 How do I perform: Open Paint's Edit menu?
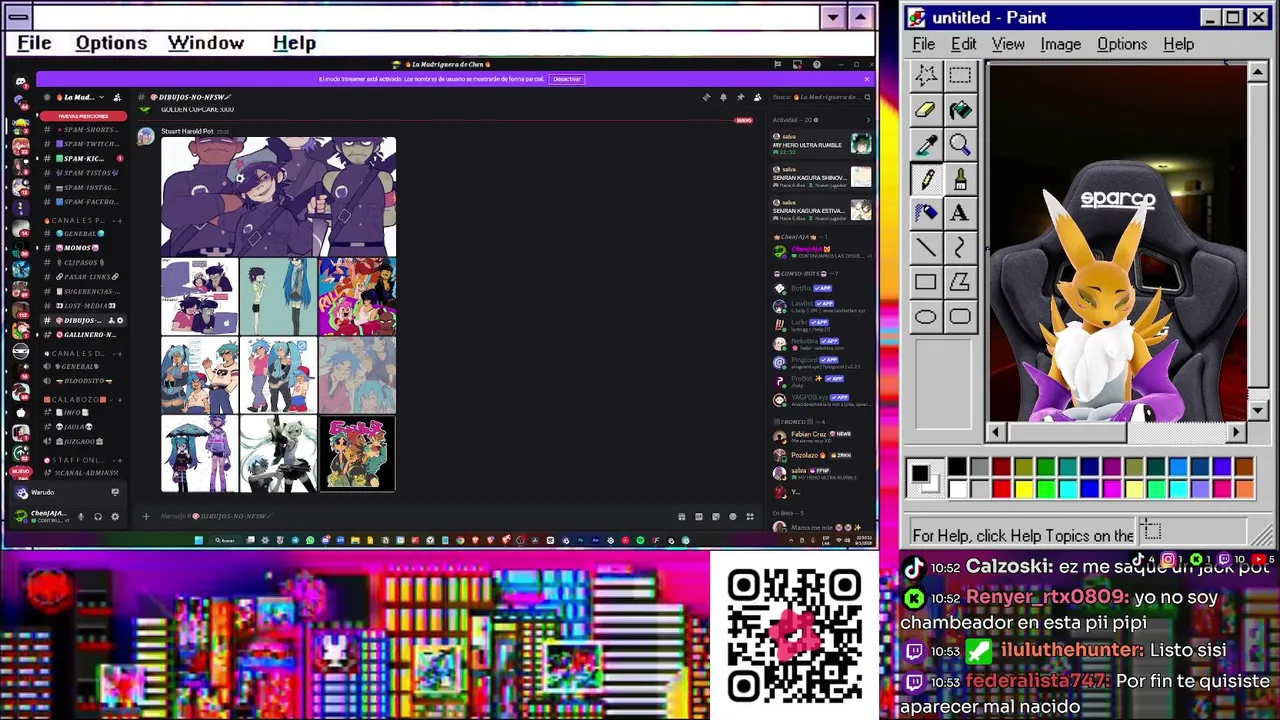click(x=963, y=44)
